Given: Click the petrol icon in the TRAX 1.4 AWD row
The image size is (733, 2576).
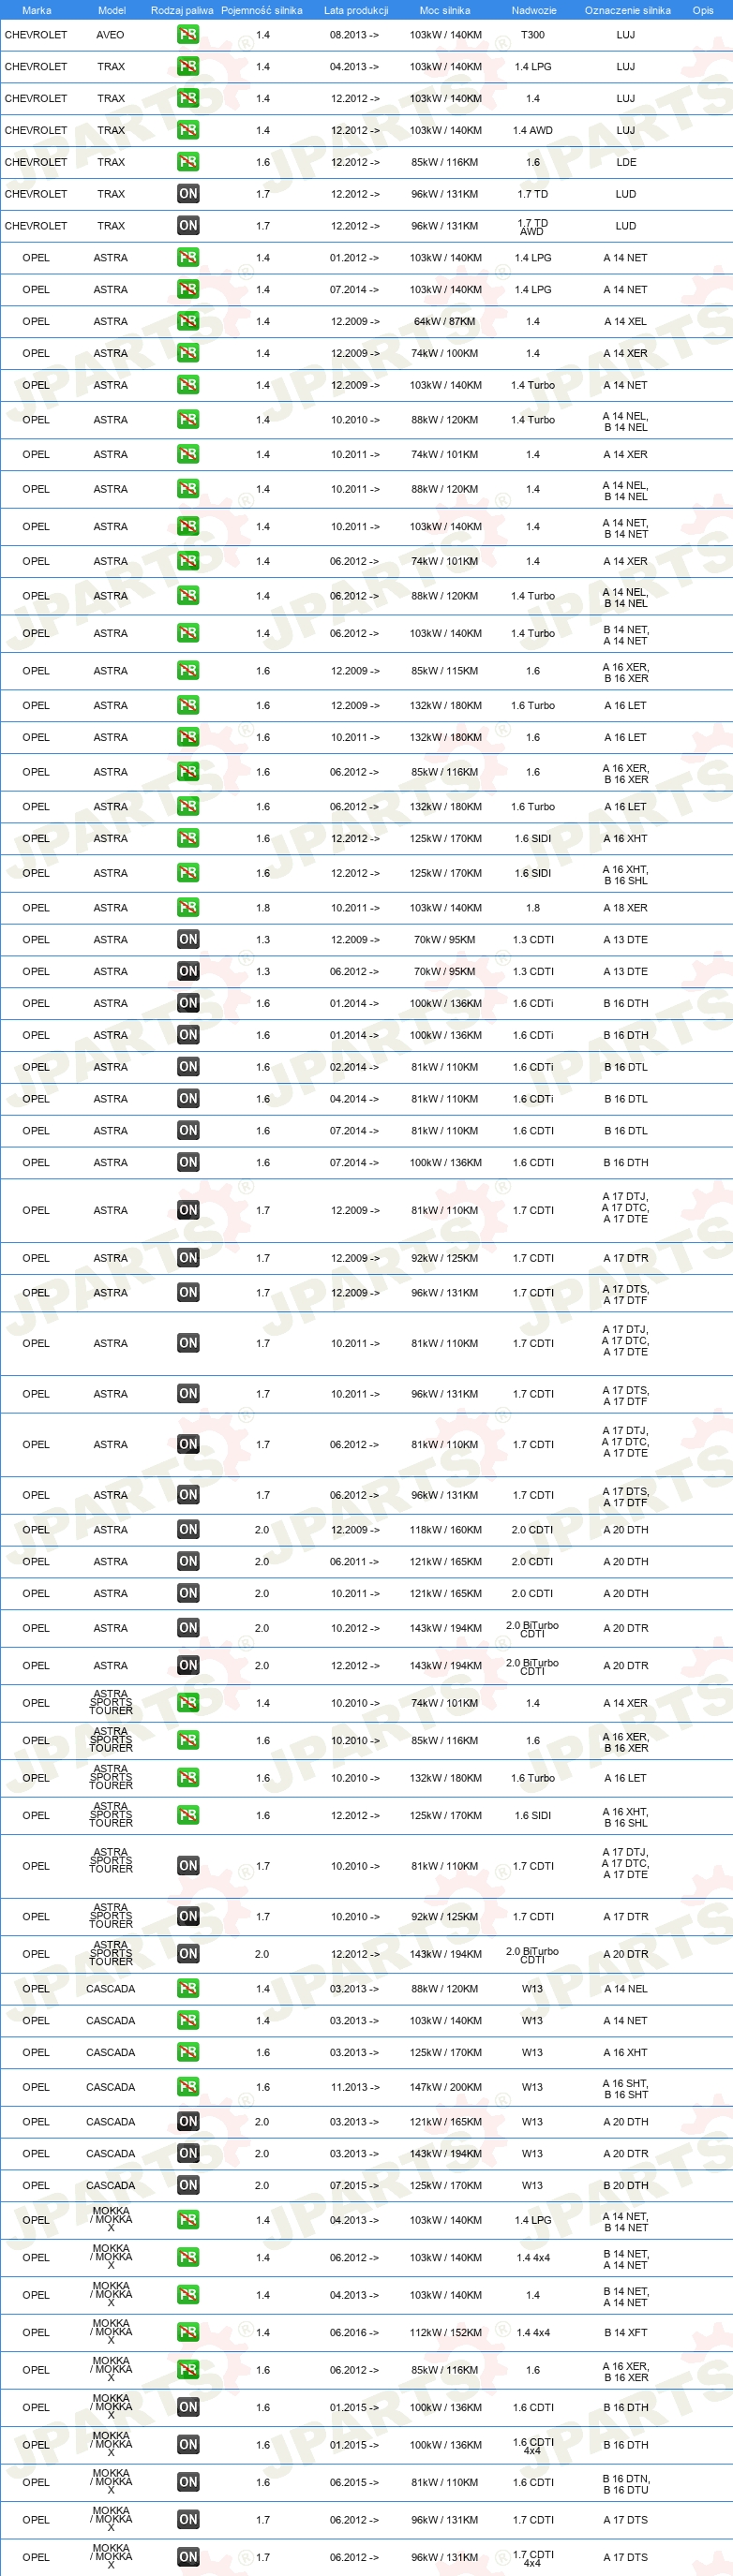Looking at the screenshot, I should [188, 130].
